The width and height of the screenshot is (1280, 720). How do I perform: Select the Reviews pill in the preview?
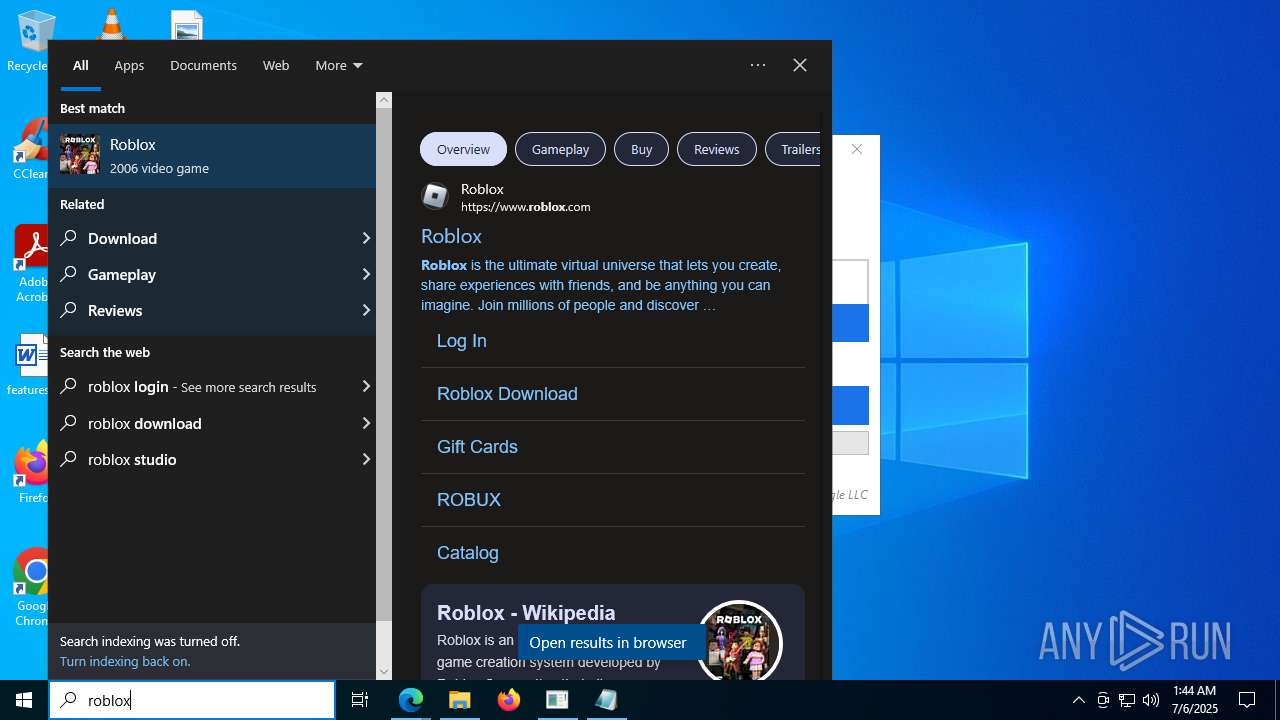(716, 149)
